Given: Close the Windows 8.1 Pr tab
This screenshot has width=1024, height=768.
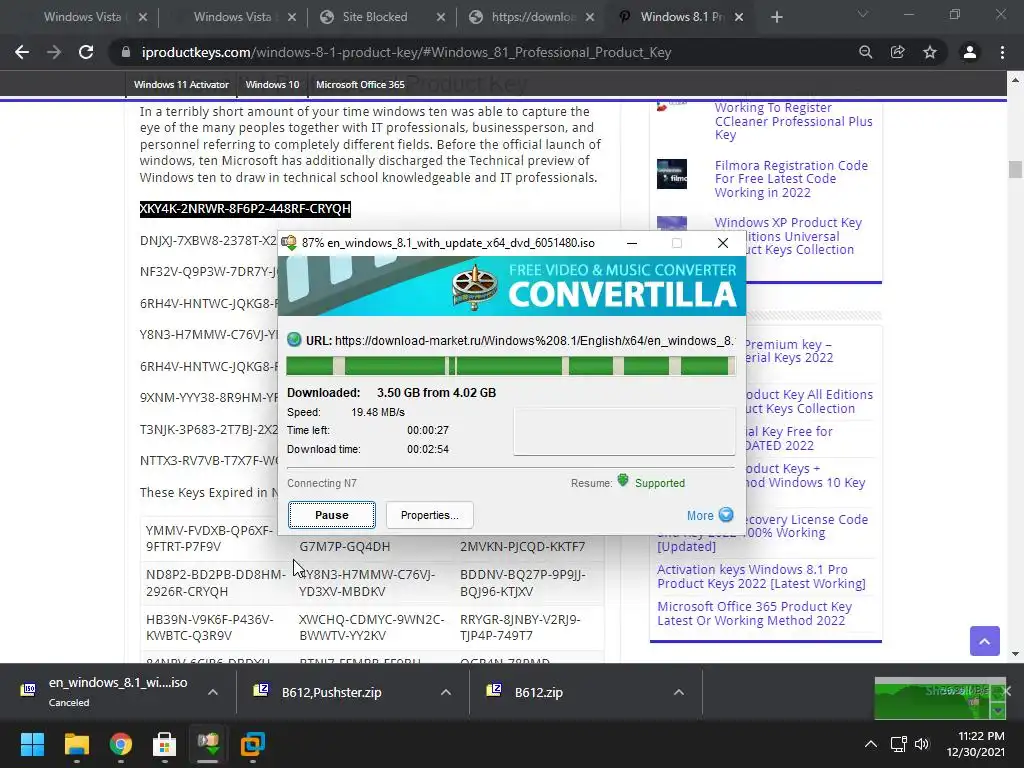Looking at the screenshot, I should [739, 17].
